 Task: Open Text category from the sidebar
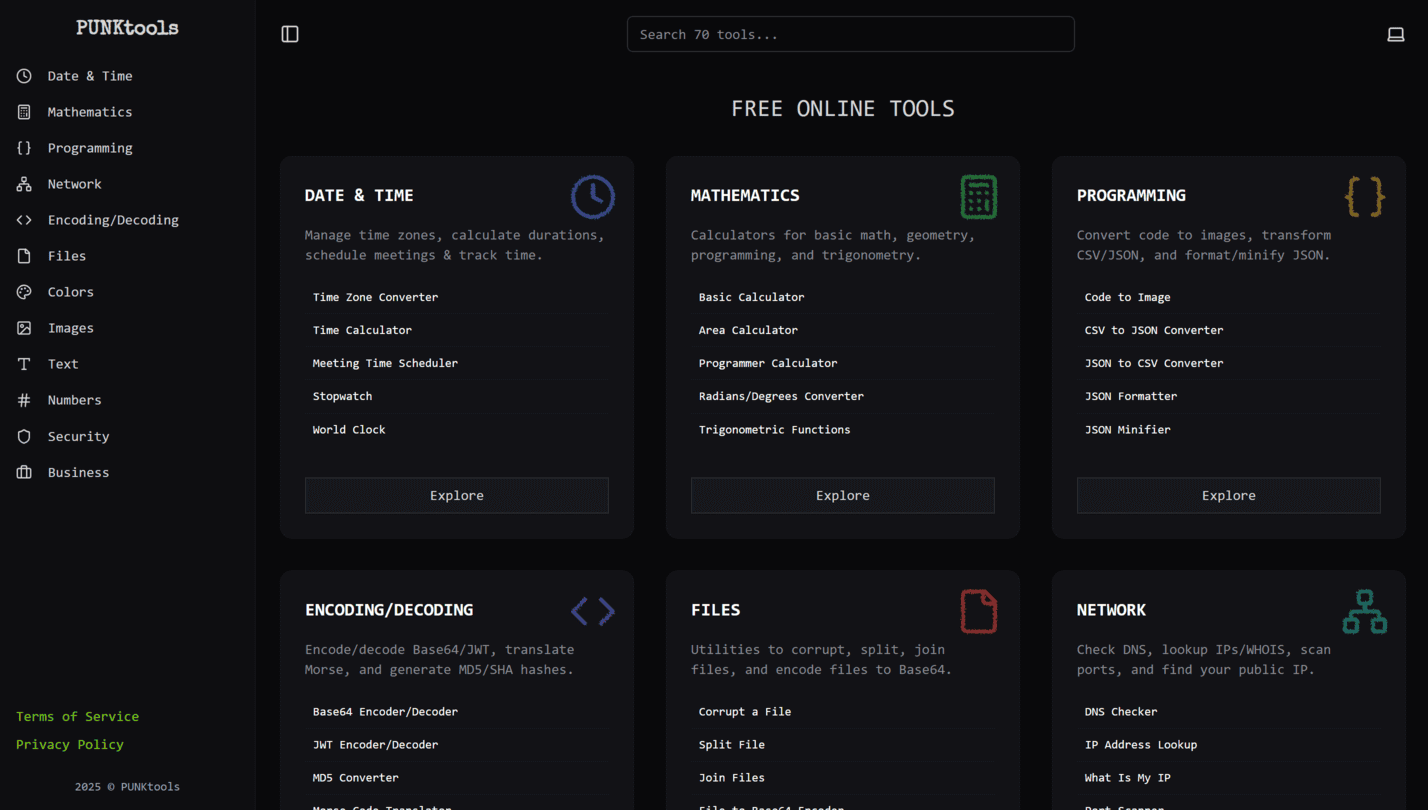point(62,364)
